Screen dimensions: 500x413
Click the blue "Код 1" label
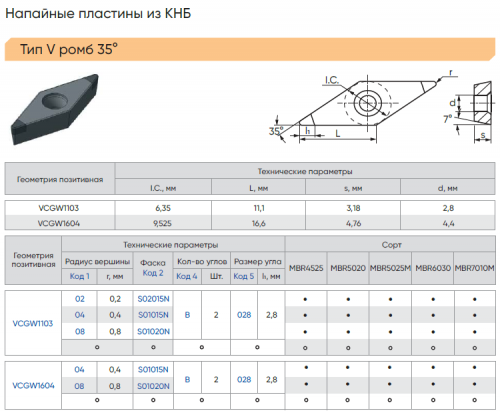click(x=79, y=276)
